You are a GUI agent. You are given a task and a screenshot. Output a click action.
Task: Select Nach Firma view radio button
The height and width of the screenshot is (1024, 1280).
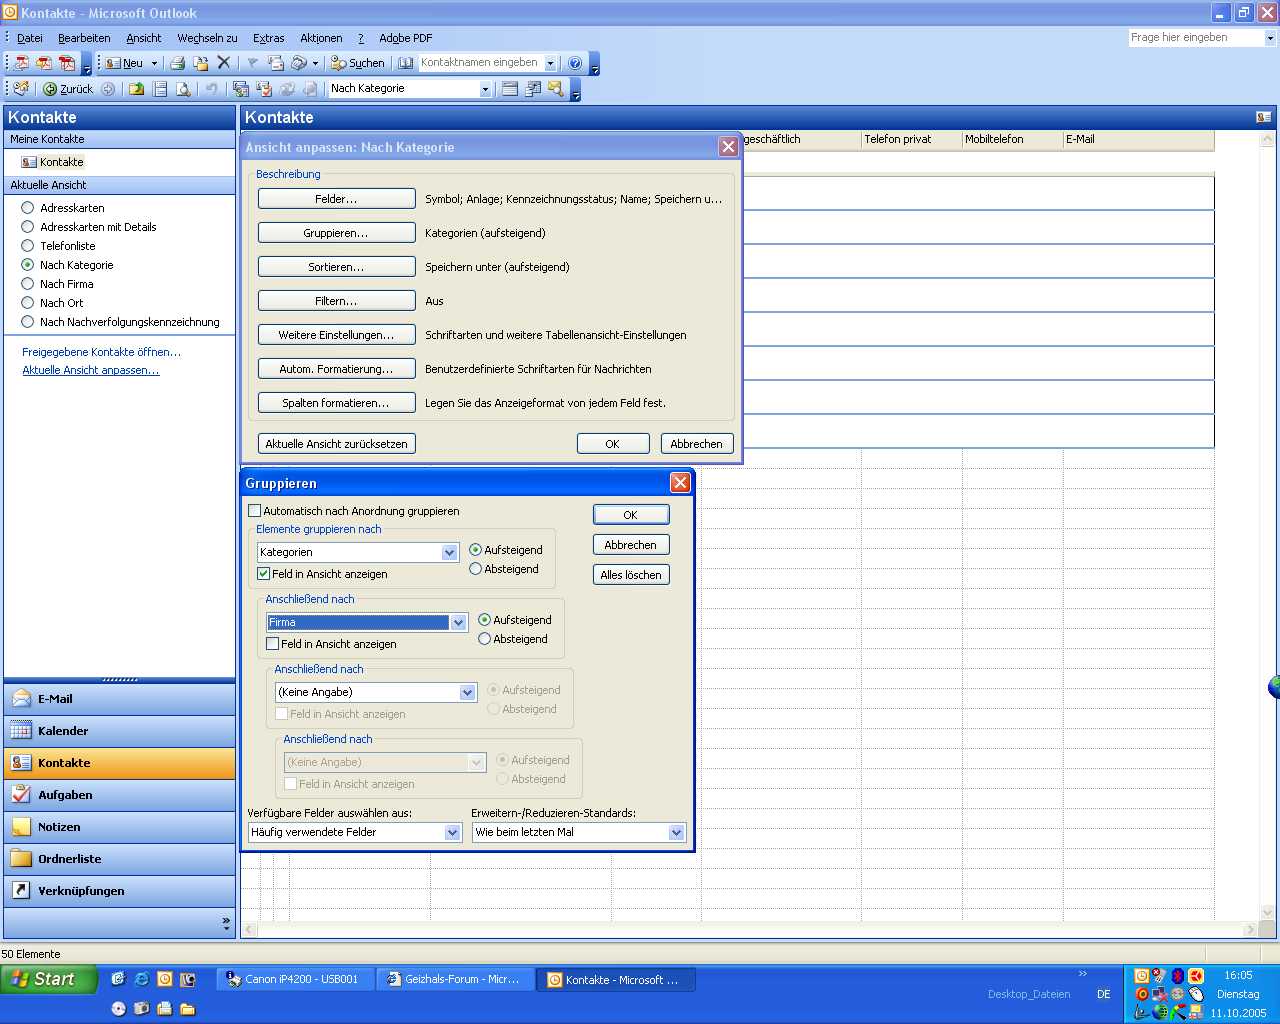point(28,284)
